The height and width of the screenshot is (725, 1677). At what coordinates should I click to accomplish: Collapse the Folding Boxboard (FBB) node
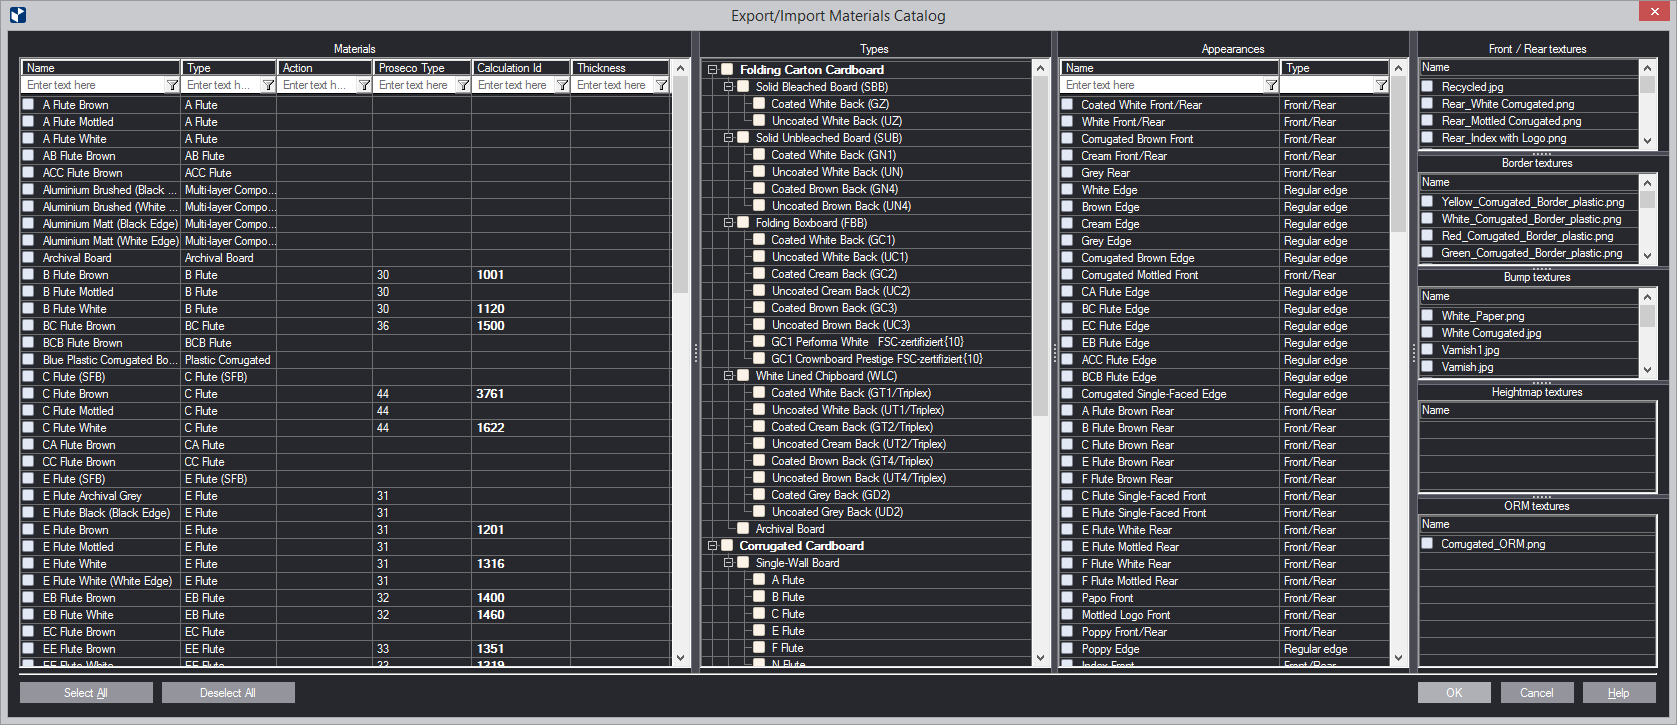729,222
